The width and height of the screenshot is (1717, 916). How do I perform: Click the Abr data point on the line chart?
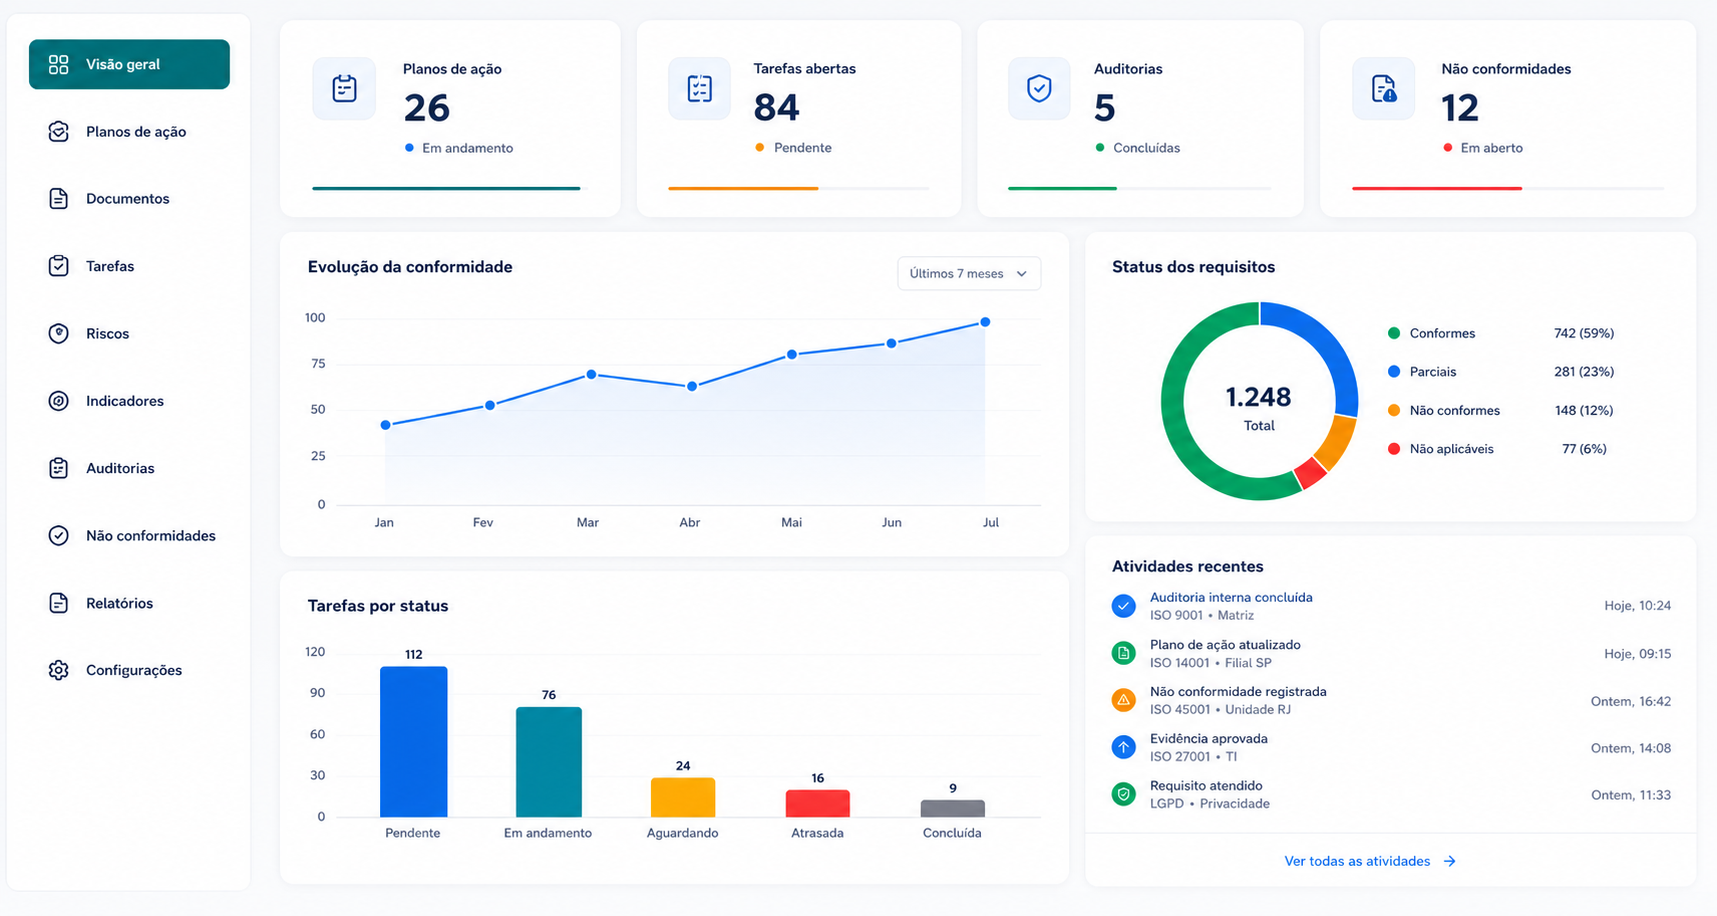pos(692,386)
